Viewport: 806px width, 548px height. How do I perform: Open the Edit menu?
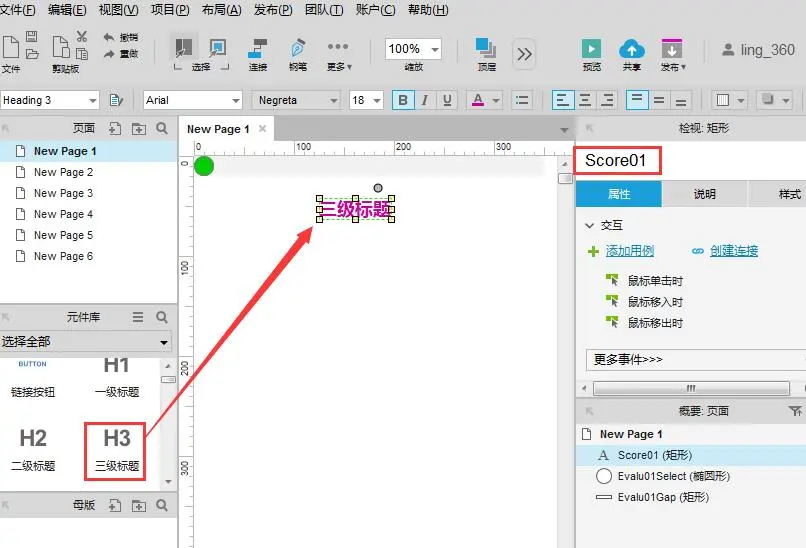pyautogui.click(x=67, y=9)
